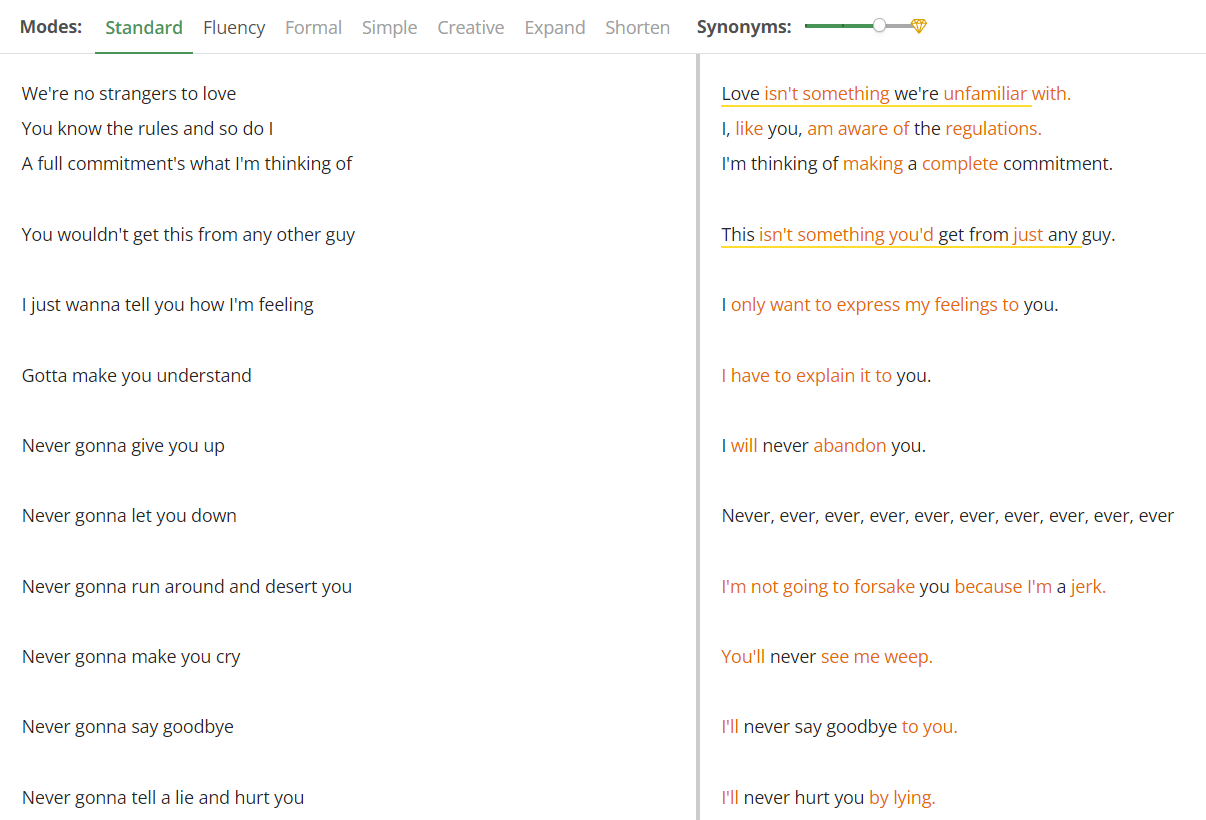The height and width of the screenshot is (820, 1206).
Task: Click the output phrase 'because I'm'
Action: (x=1003, y=586)
